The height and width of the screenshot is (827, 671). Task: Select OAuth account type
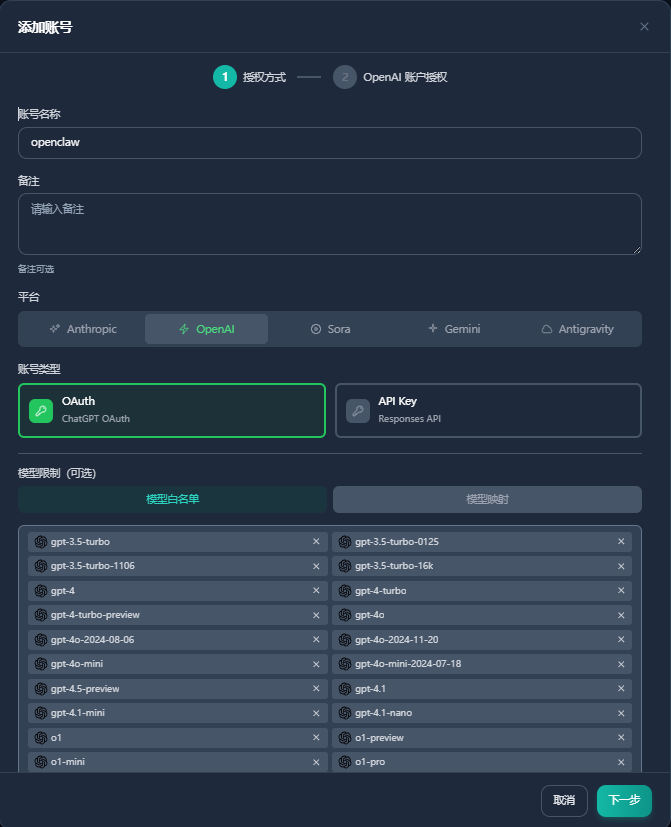click(172, 410)
